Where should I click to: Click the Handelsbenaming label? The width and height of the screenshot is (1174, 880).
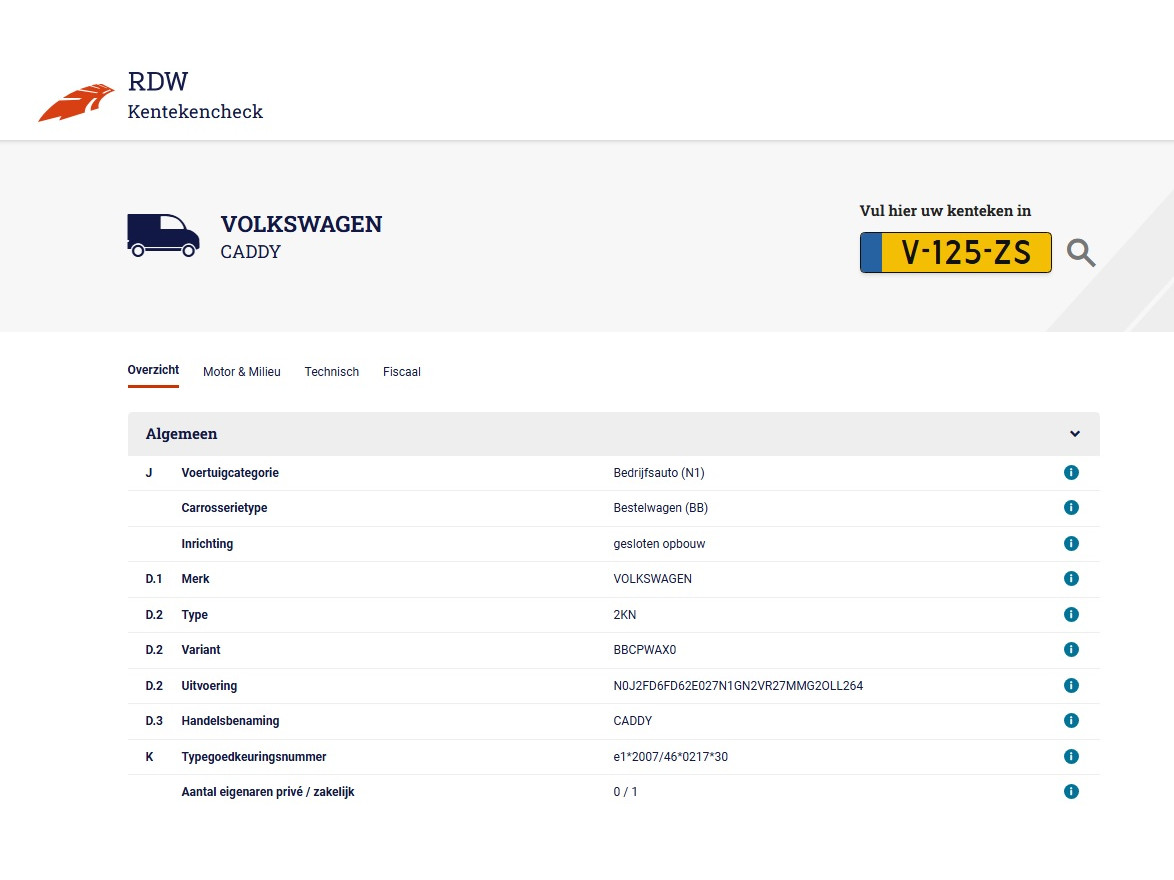click(230, 721)
